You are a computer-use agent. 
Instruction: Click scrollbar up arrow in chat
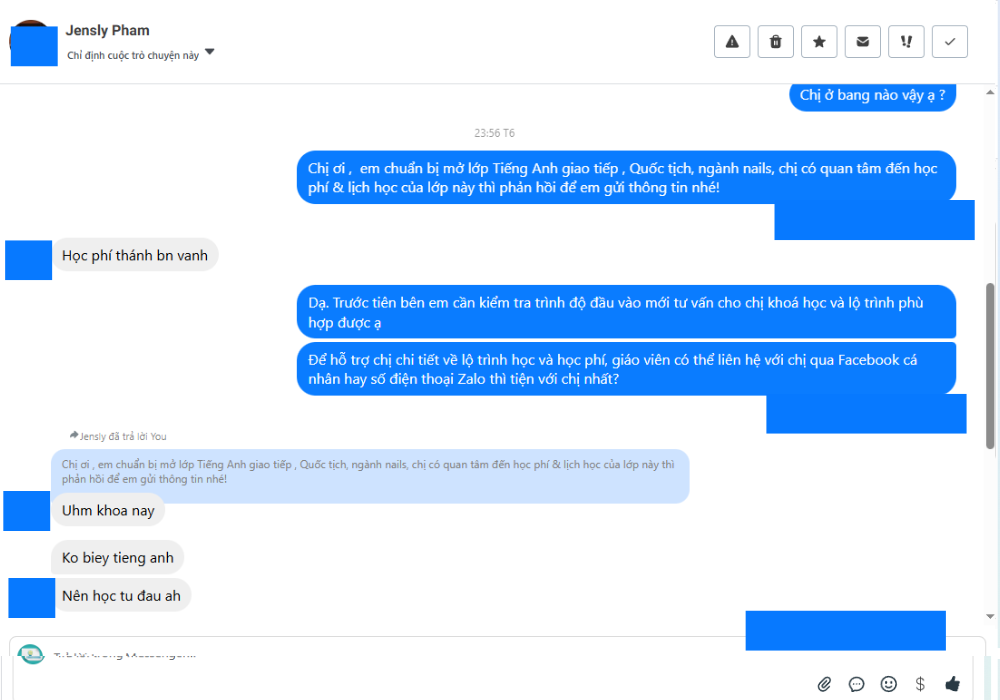coord(990,93)
